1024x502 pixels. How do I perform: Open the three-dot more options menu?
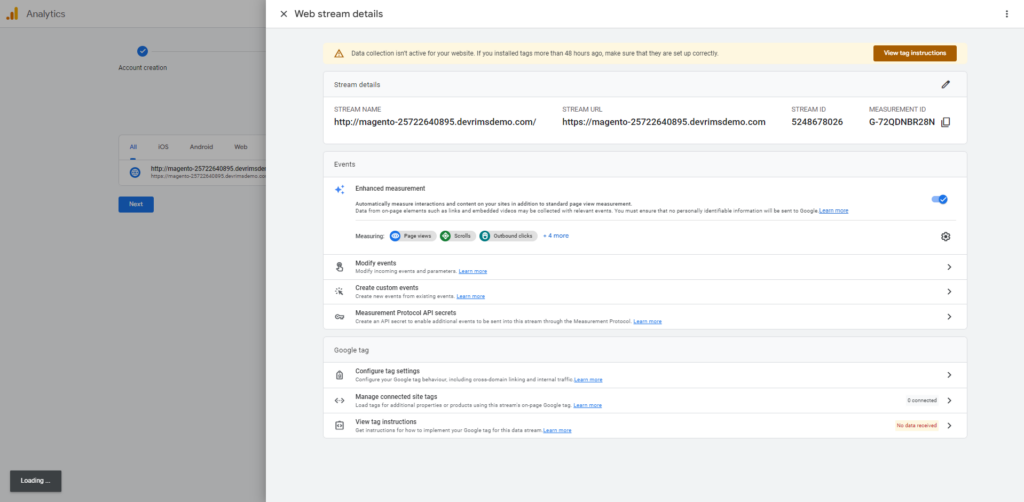coord(1006,14)
